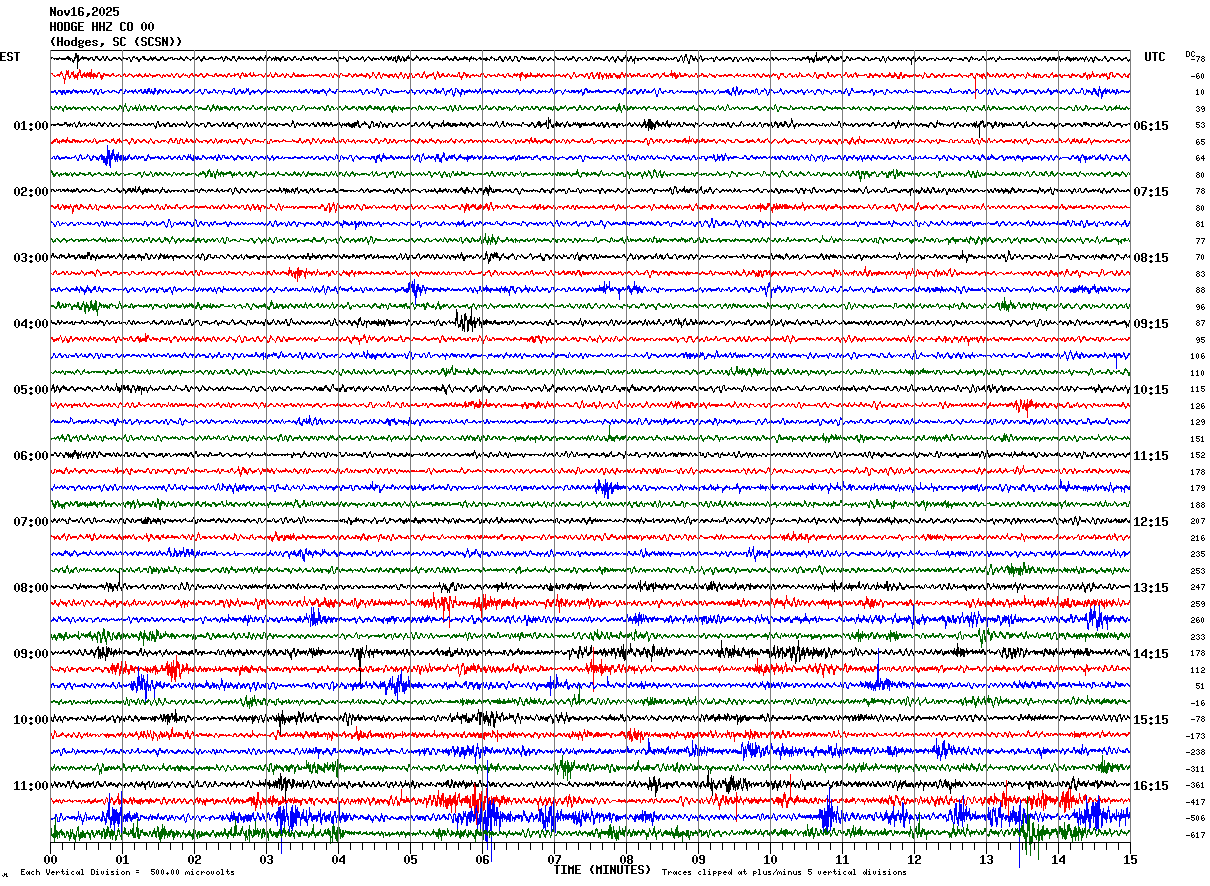Select the 08:00 EST time label
The height and width of the screenshot is (886, 1210).
31,588
